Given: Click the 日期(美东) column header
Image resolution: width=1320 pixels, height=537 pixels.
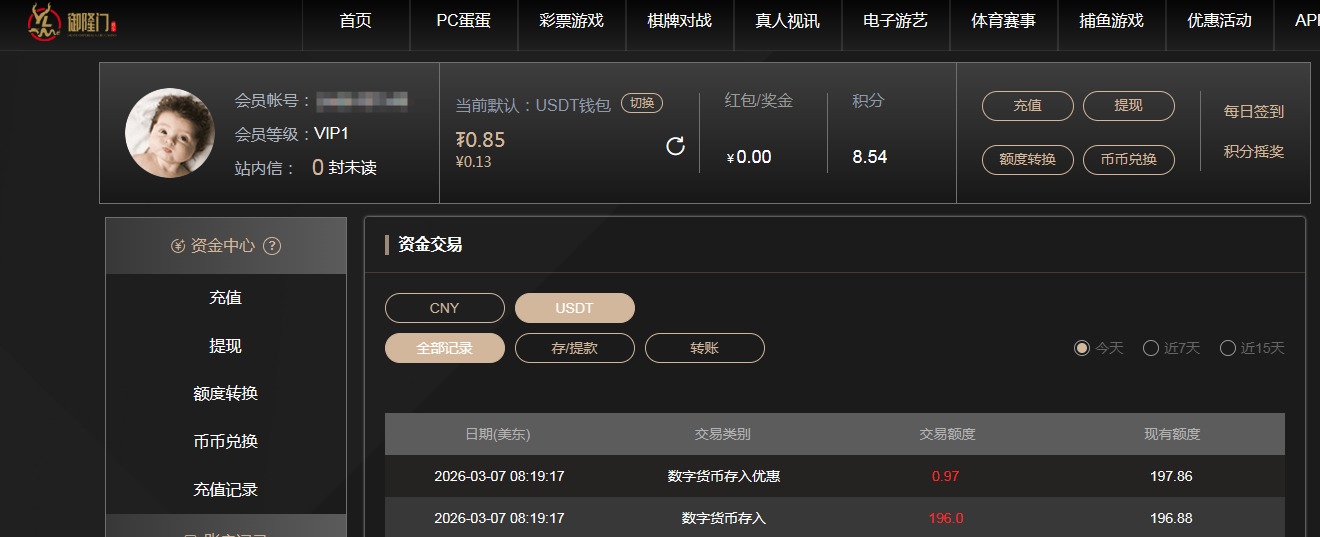Looking at the screenshot, I should pyautogui.click(x=498, y=434).
